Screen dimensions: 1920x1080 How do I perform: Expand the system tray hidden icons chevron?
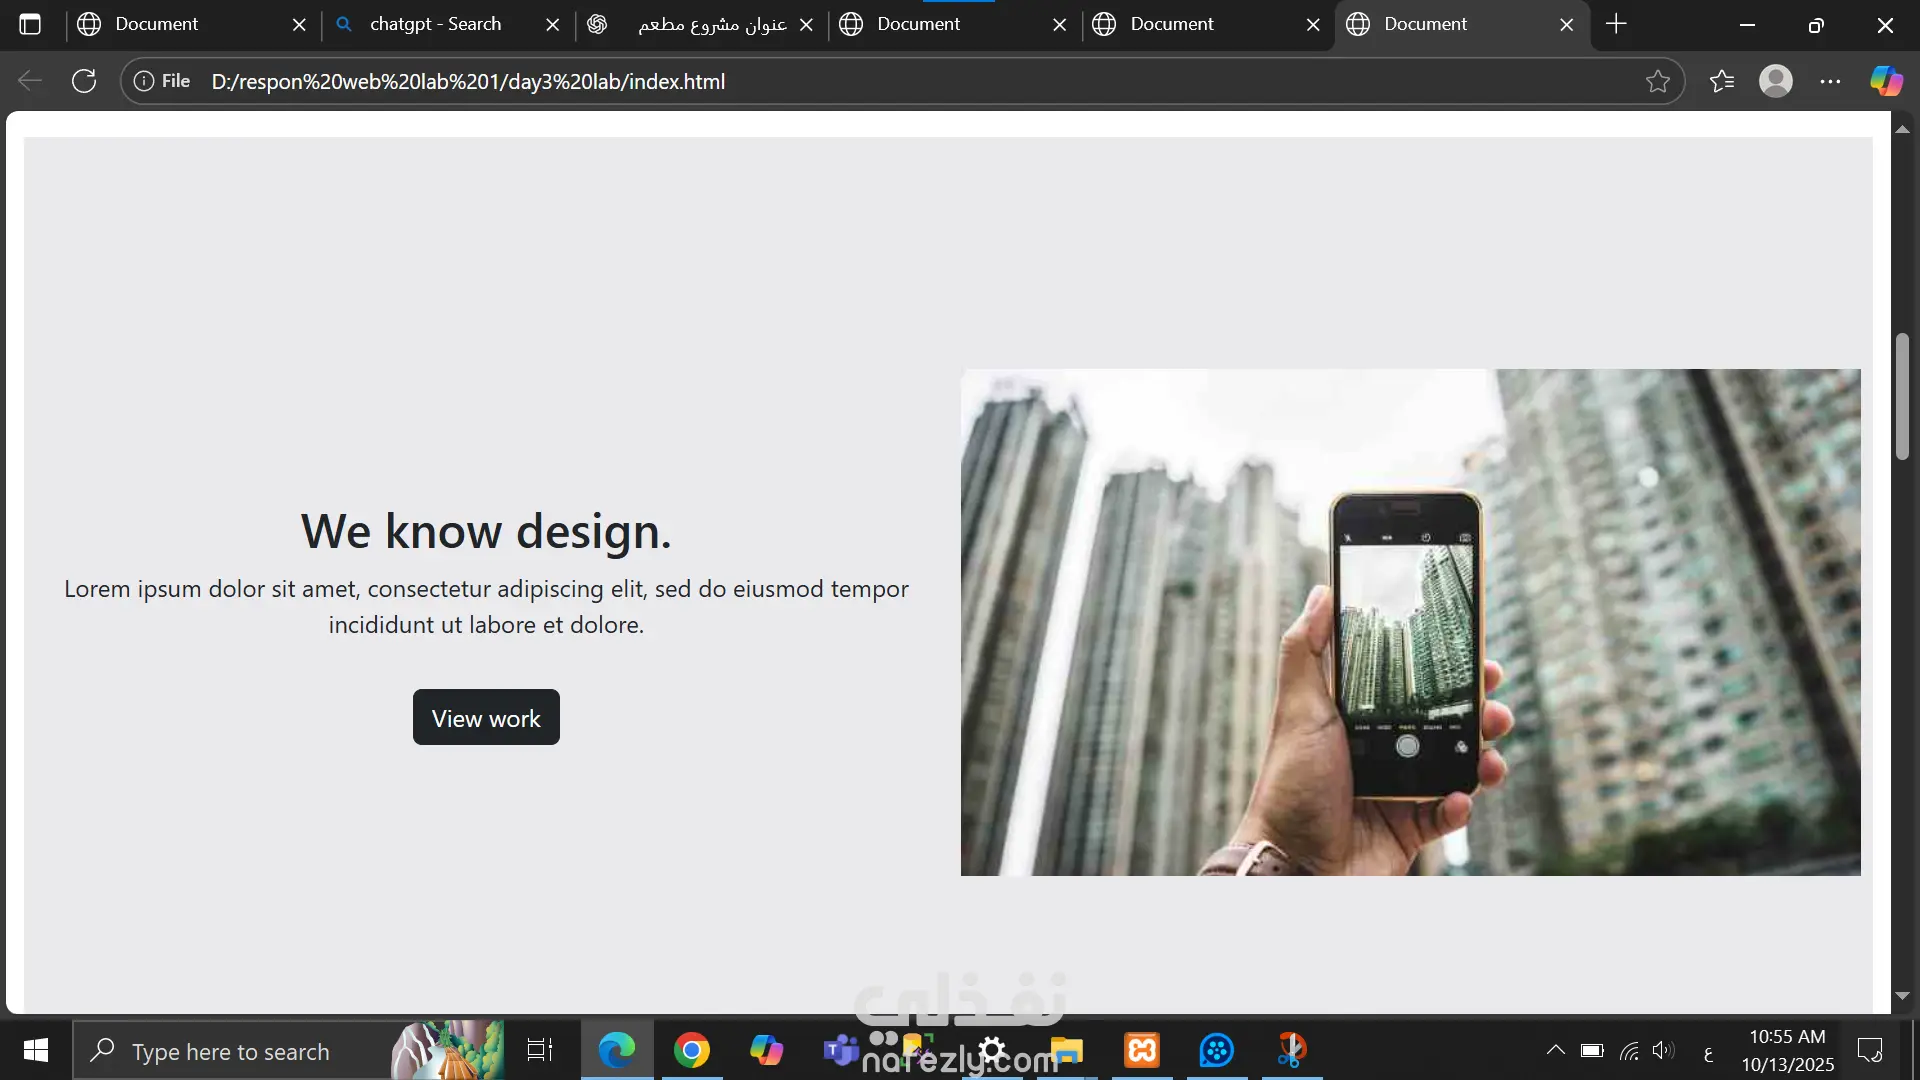click(x=1555, y=1050)
